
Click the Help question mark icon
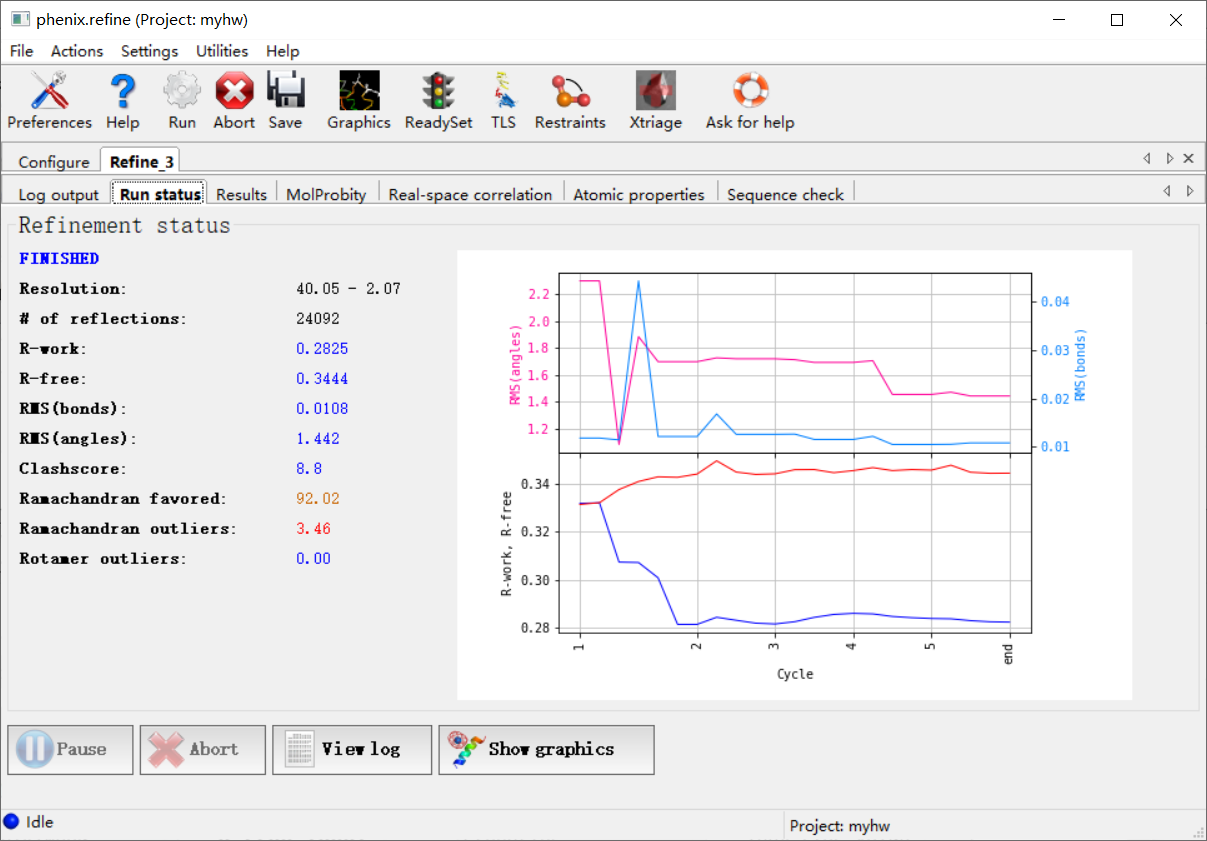point(122,91)
